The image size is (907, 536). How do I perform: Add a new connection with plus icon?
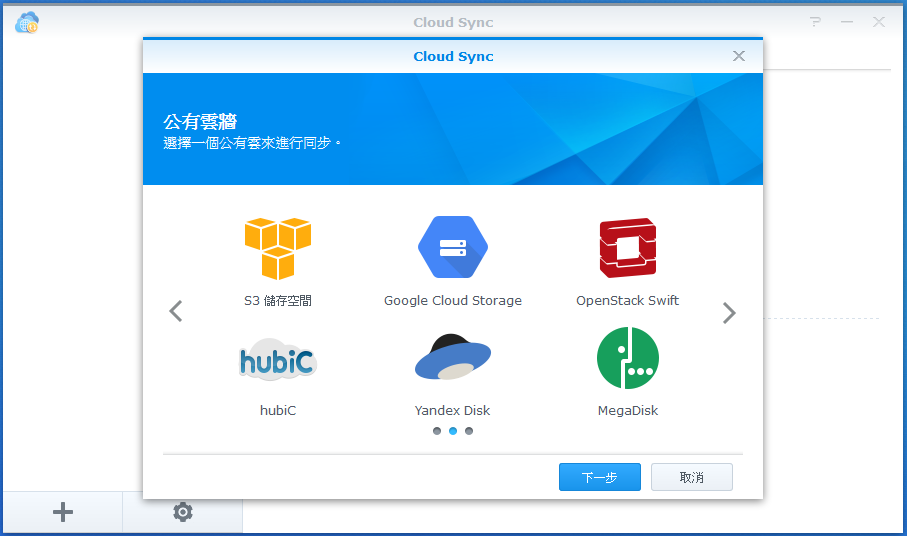[63, 512]
